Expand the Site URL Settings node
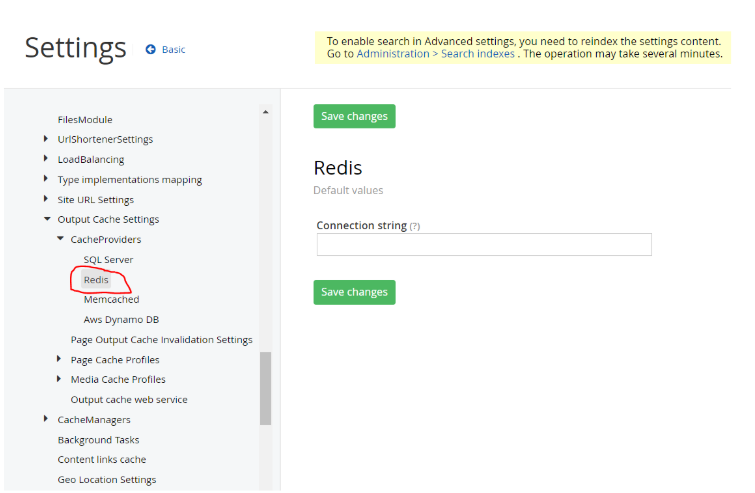The image size is (755, 493). (x=46, y=198)
